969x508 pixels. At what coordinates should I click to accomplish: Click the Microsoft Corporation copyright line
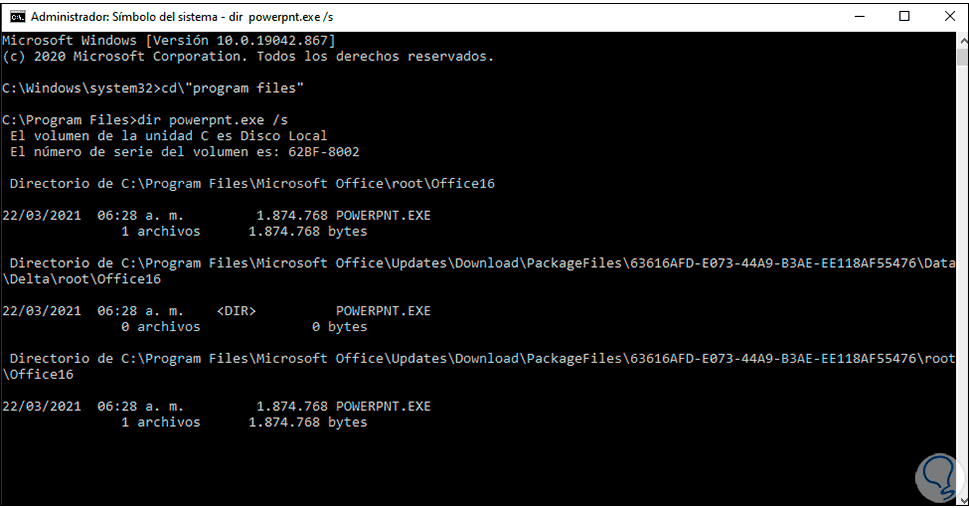[x=248, y=56]
